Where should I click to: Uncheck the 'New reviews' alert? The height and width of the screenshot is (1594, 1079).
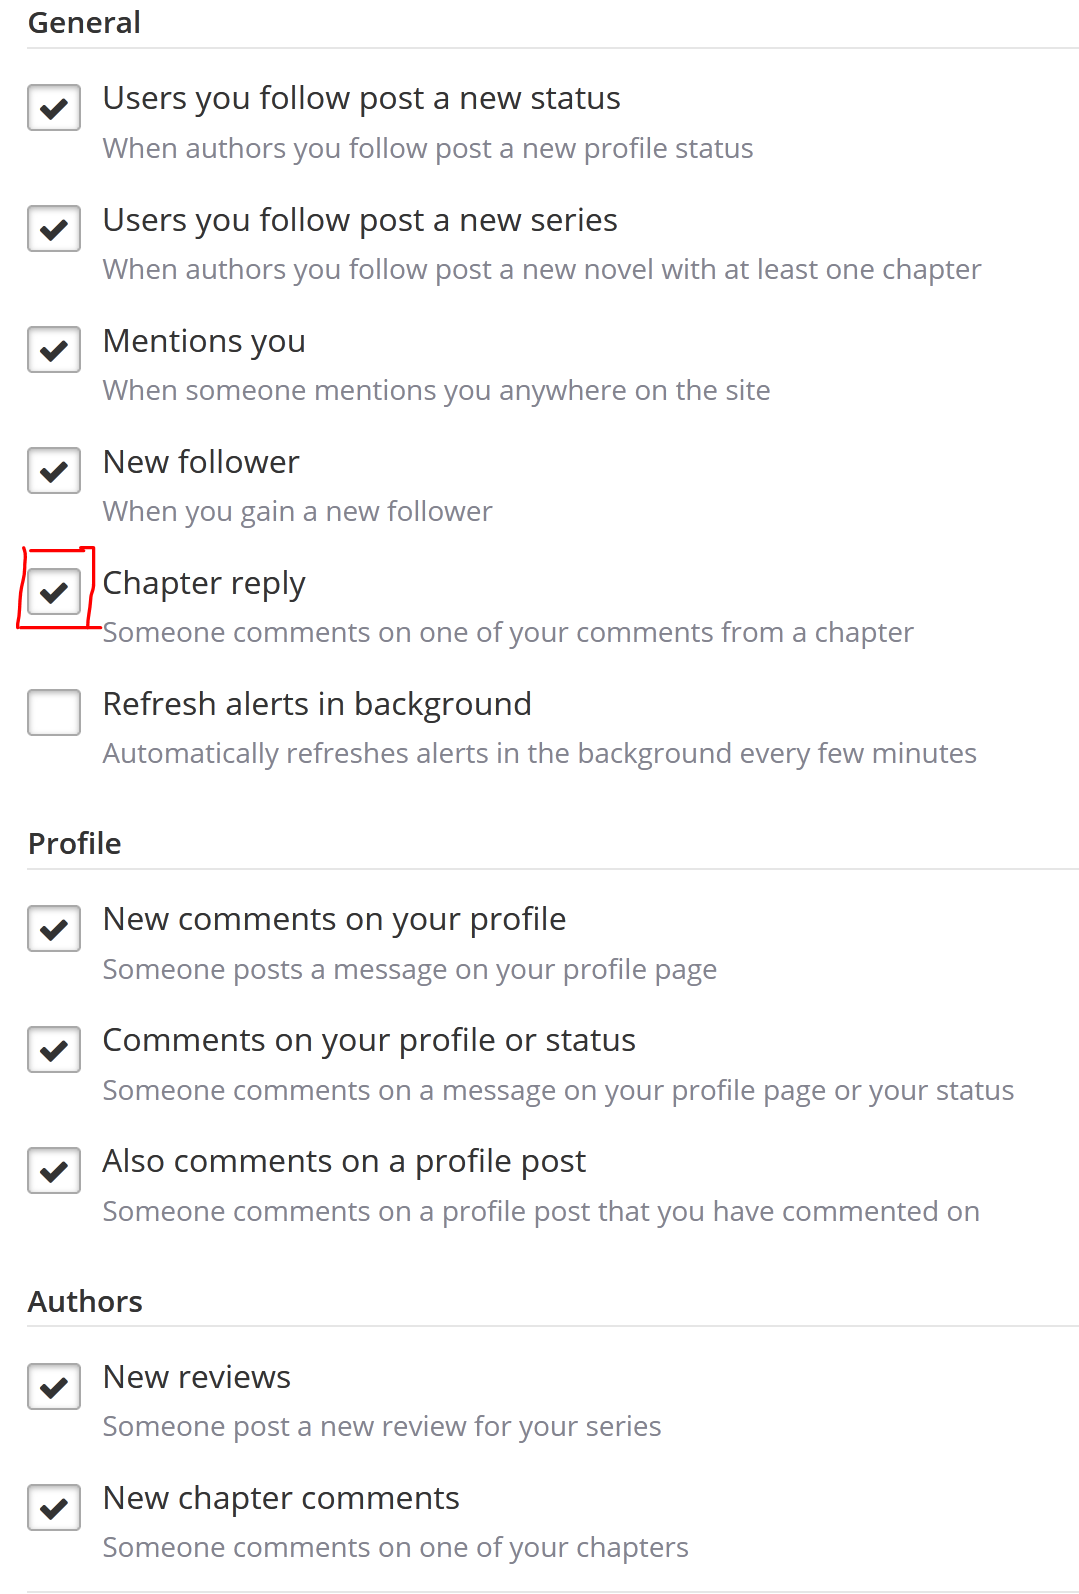pyautogui.click(x=54, y=1387)
